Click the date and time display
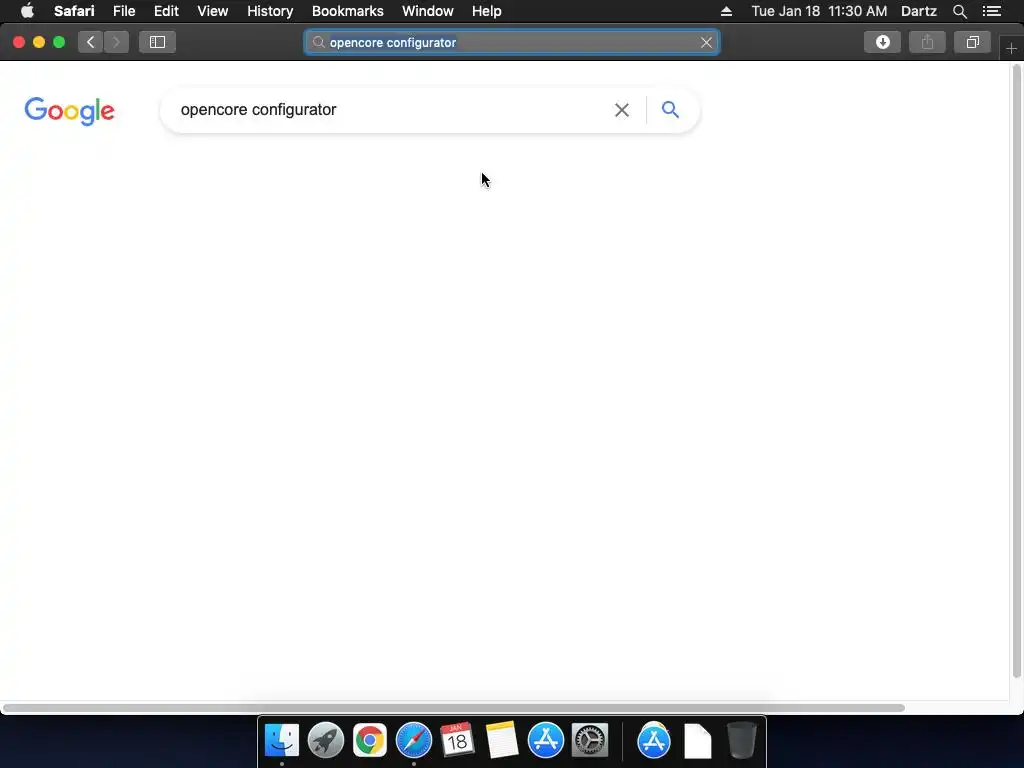1024x768 pixels. tap(819, 11)
